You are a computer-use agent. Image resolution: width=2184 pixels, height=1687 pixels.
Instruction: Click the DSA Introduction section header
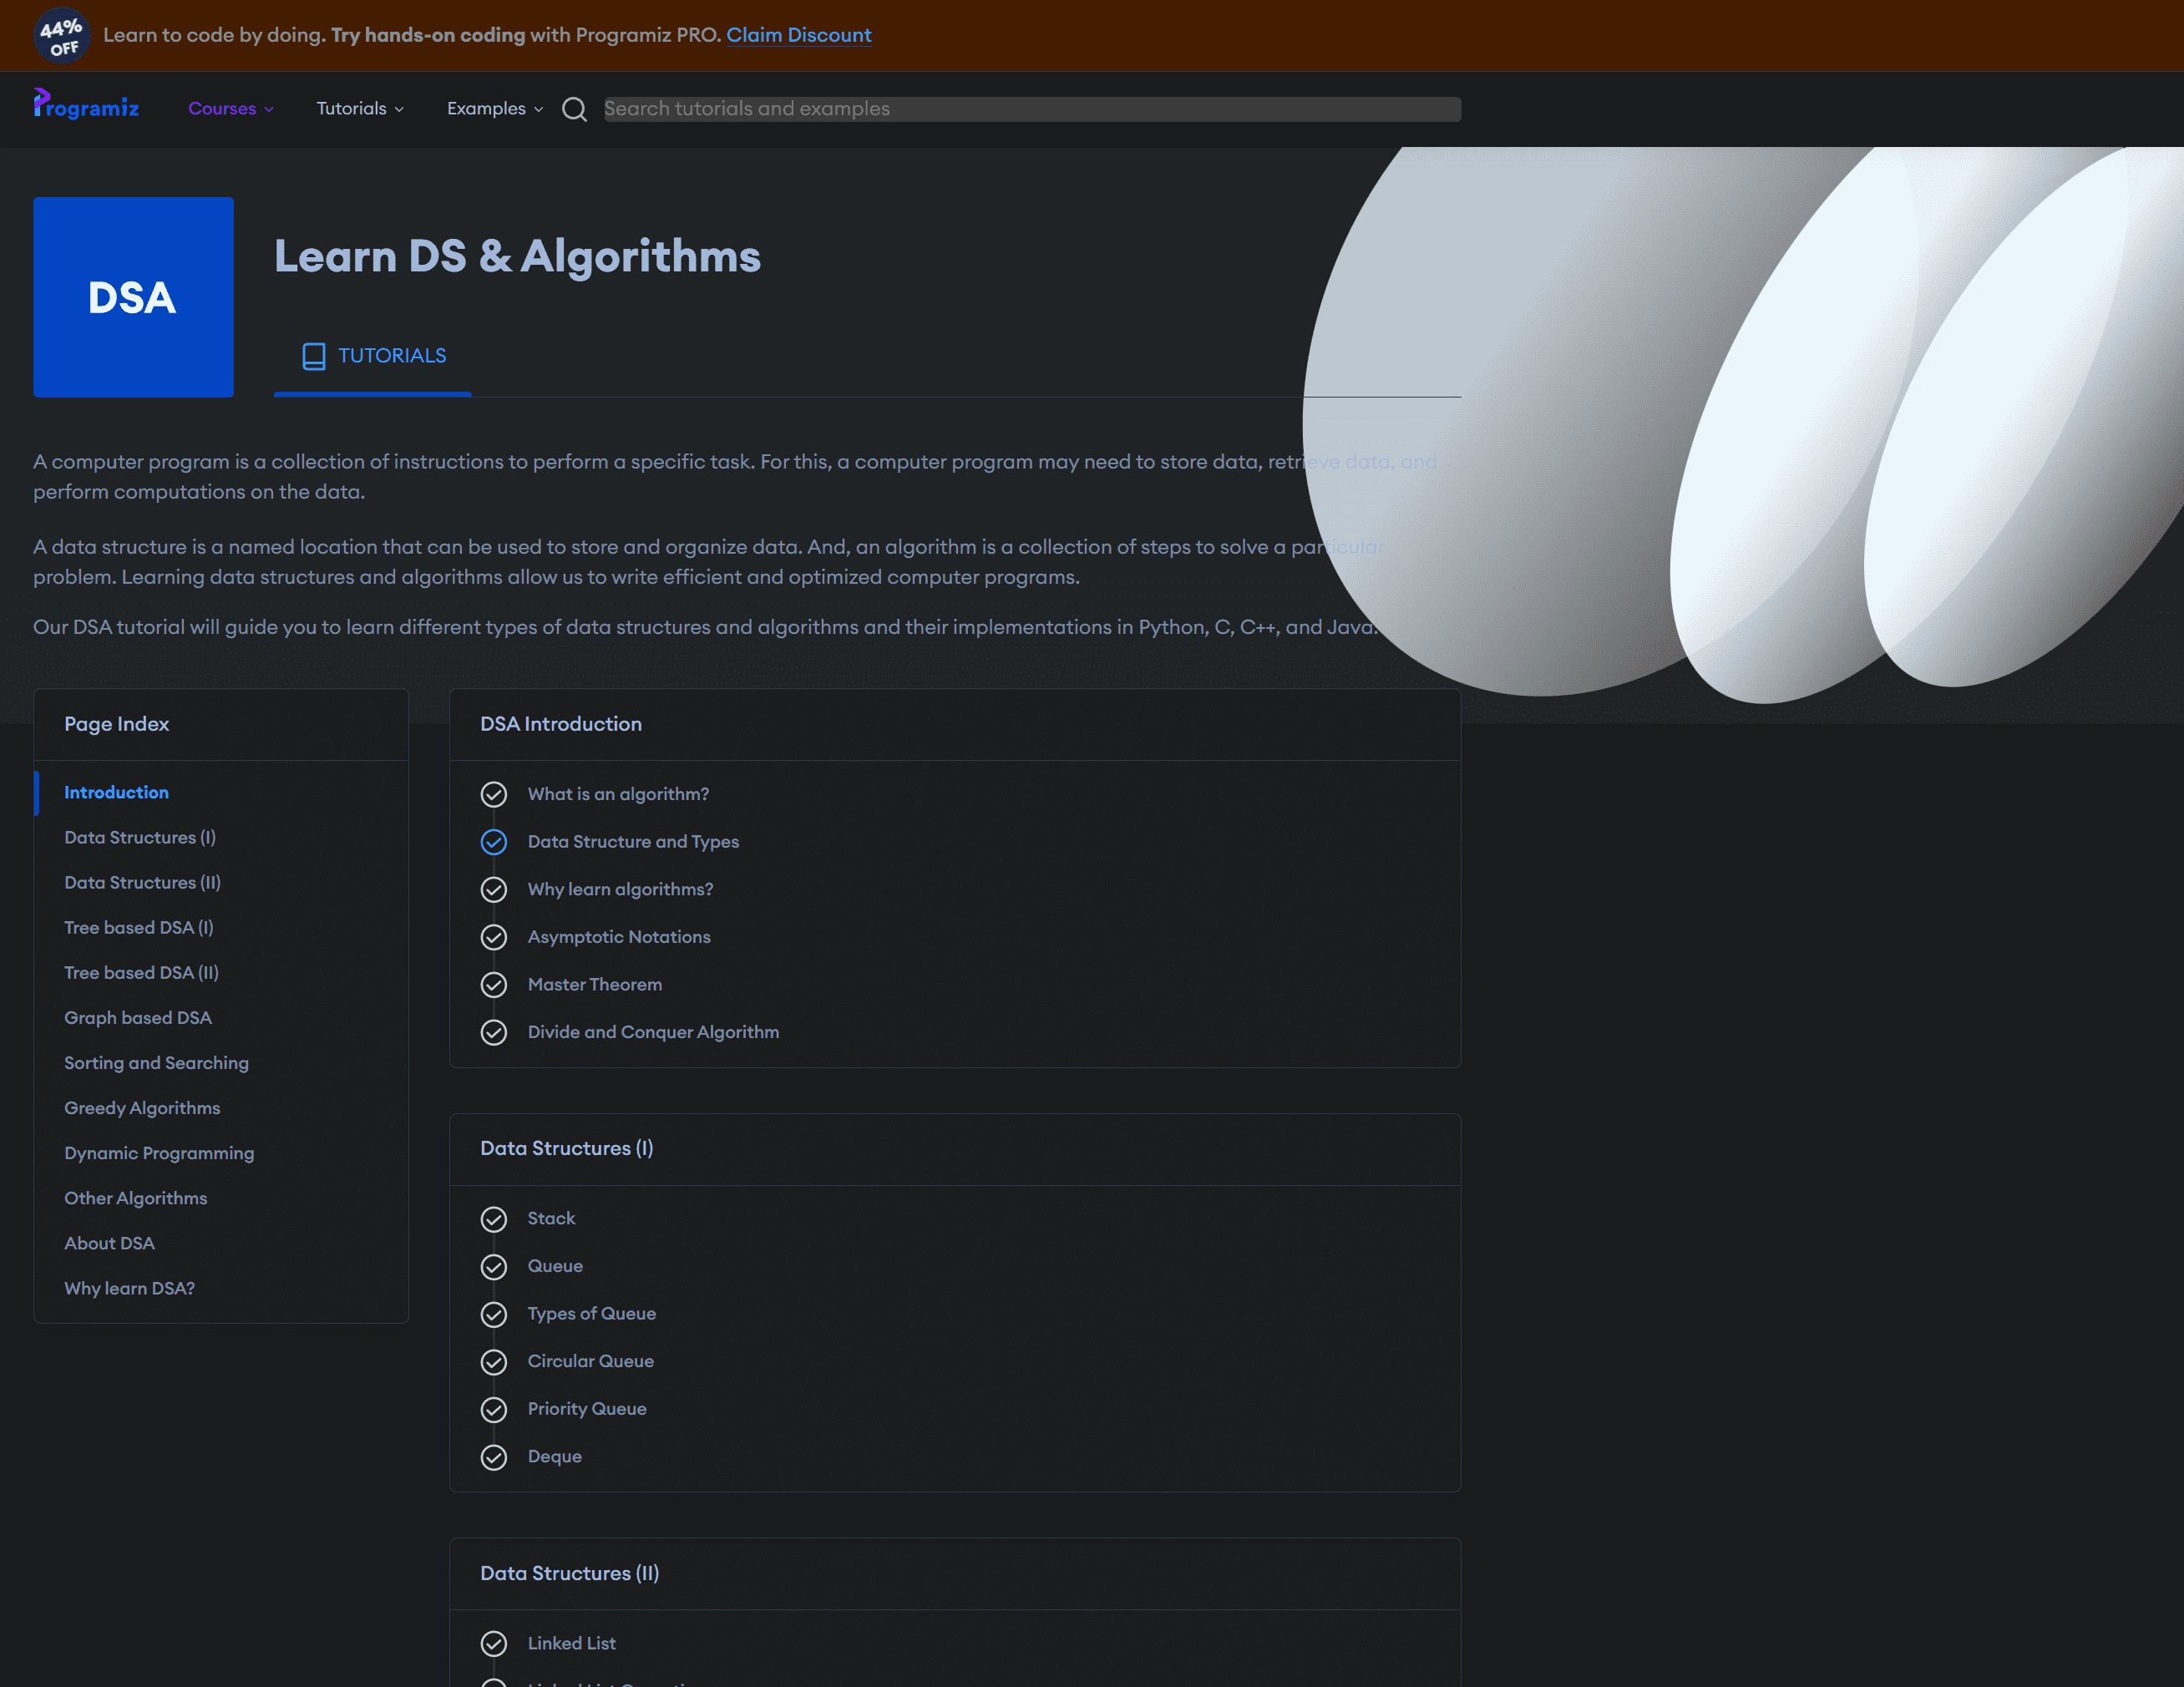561,724
